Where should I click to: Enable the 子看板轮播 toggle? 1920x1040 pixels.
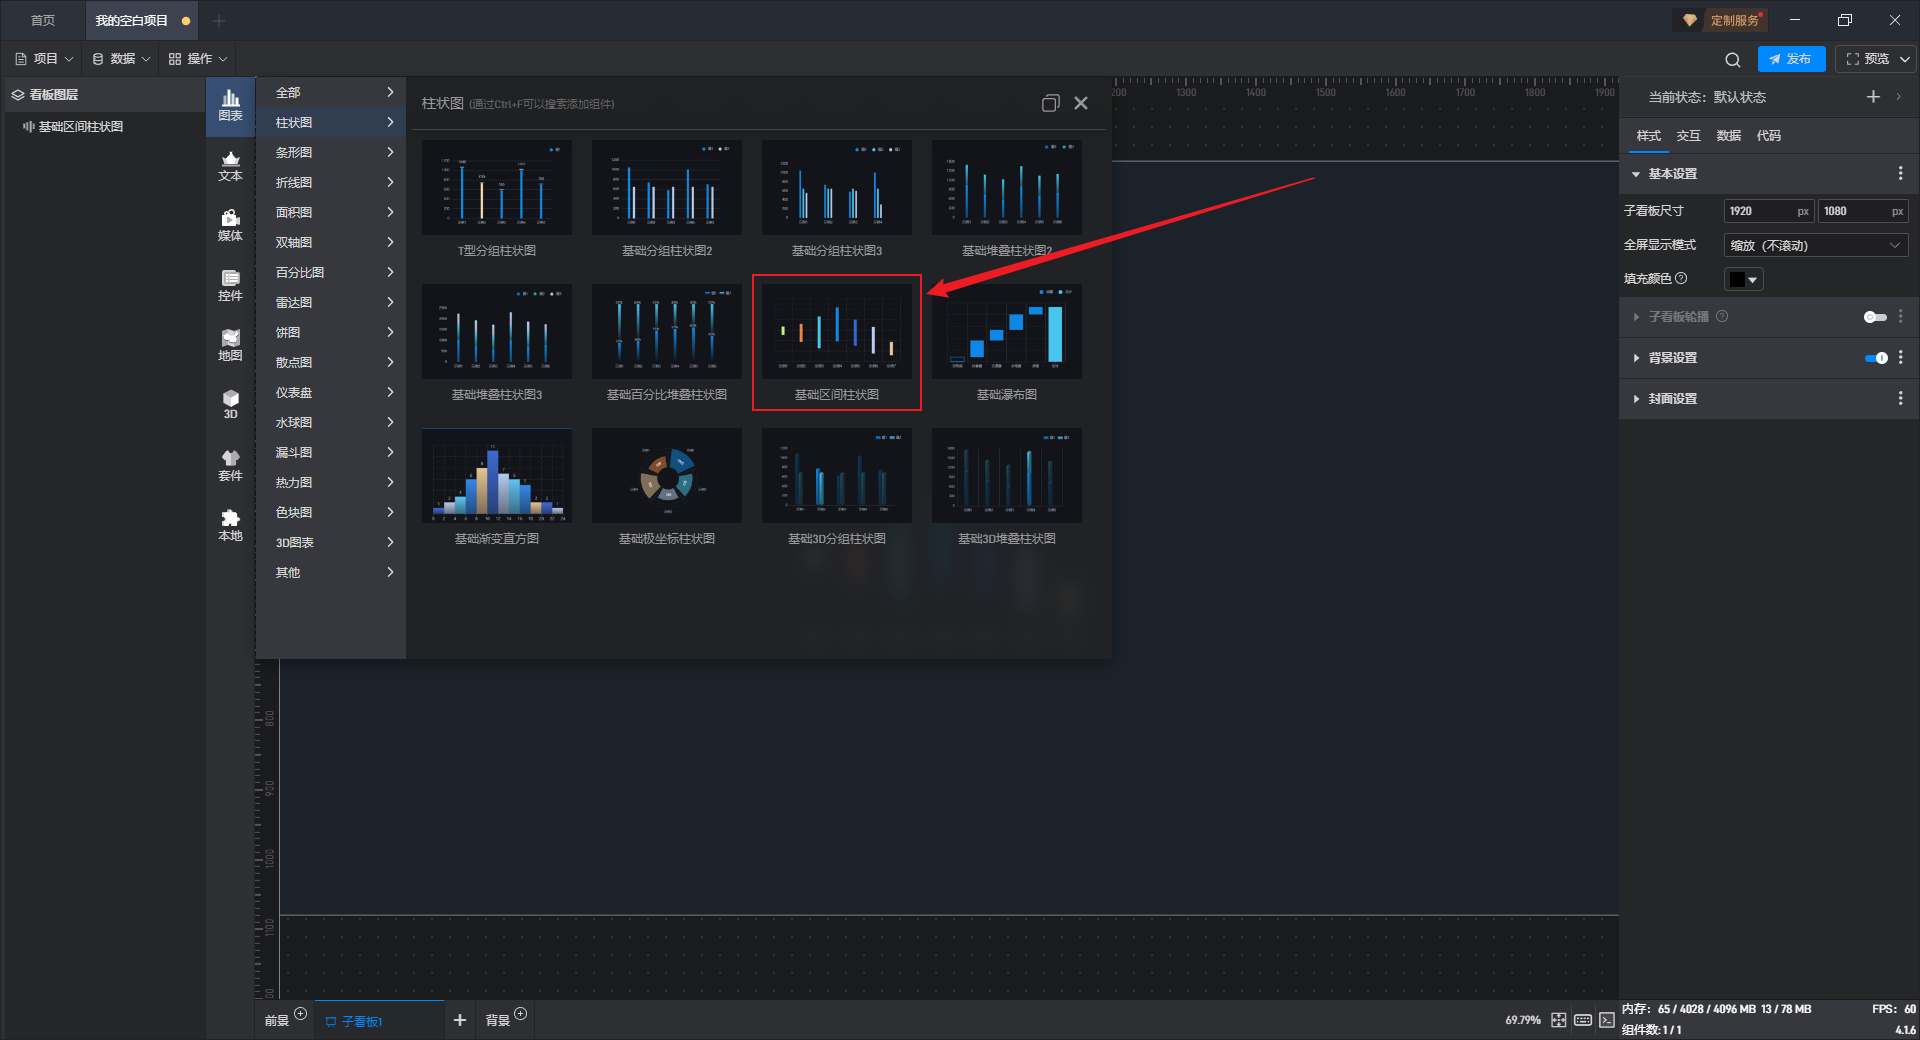pos(1875,317)
